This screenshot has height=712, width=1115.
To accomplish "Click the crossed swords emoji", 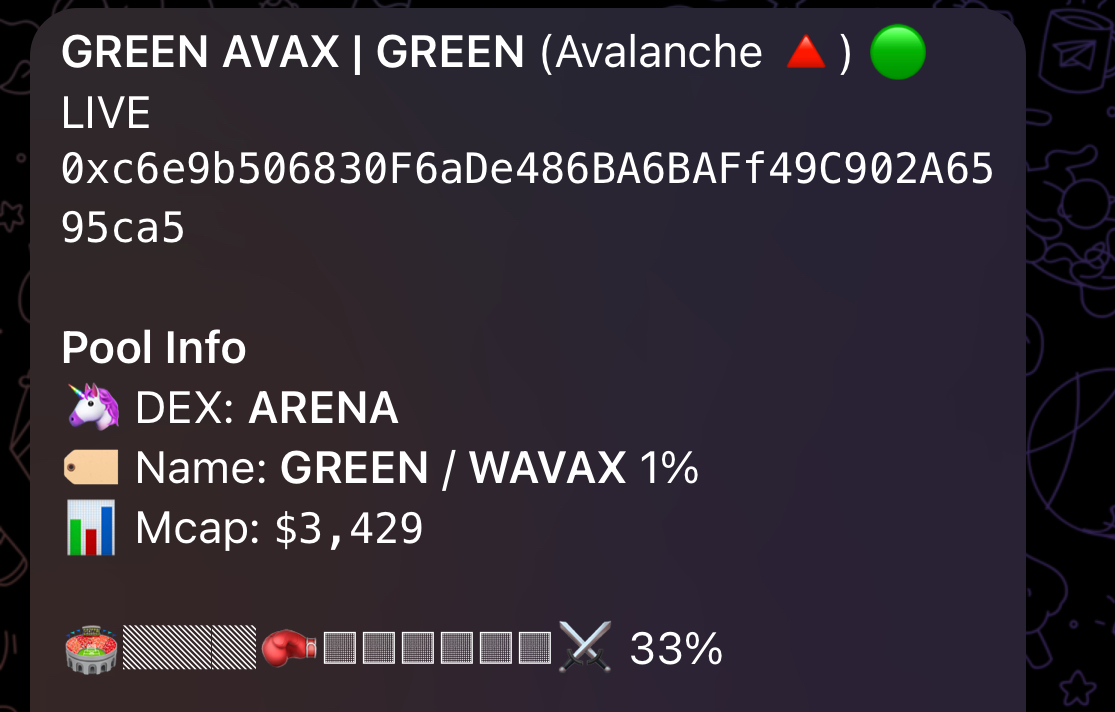I will tap(585, 648).
